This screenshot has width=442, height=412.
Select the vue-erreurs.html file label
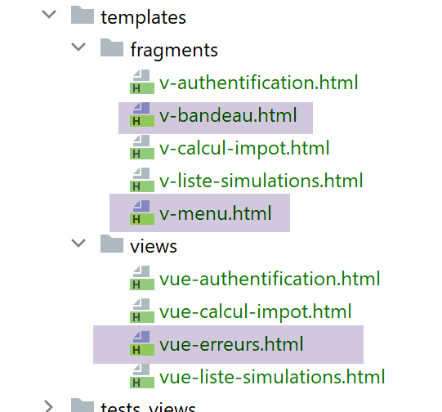tap(231, 344)
